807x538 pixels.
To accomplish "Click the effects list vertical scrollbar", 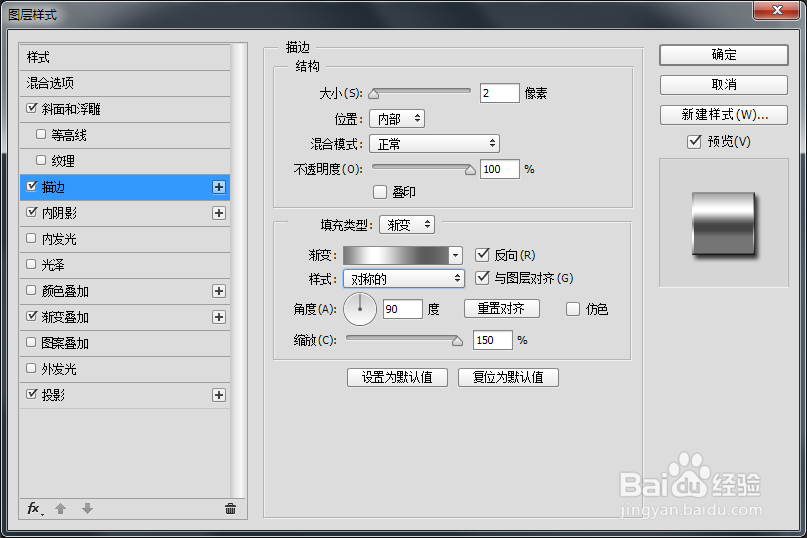I will click(237, 270).
